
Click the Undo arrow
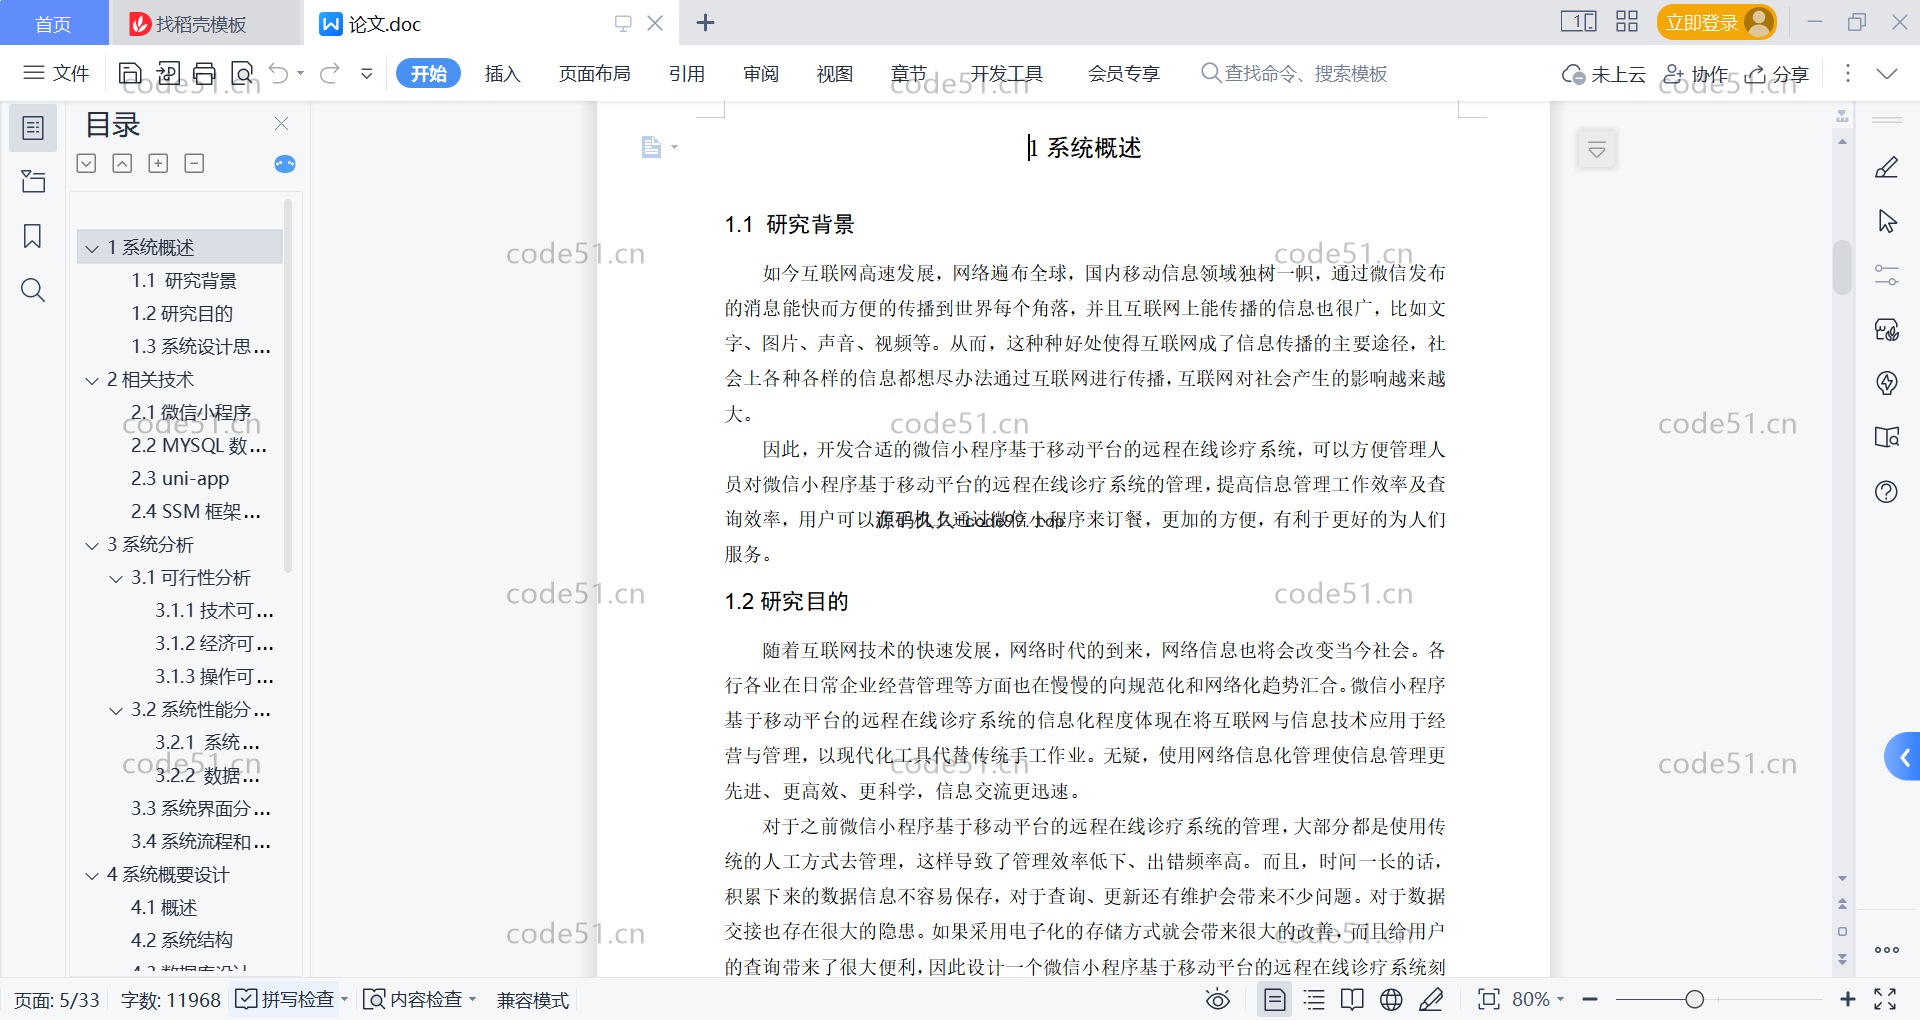tap(279, 73)
